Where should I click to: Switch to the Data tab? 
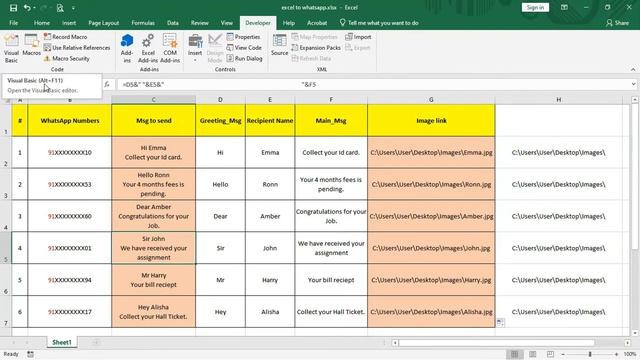click(173, 23)
